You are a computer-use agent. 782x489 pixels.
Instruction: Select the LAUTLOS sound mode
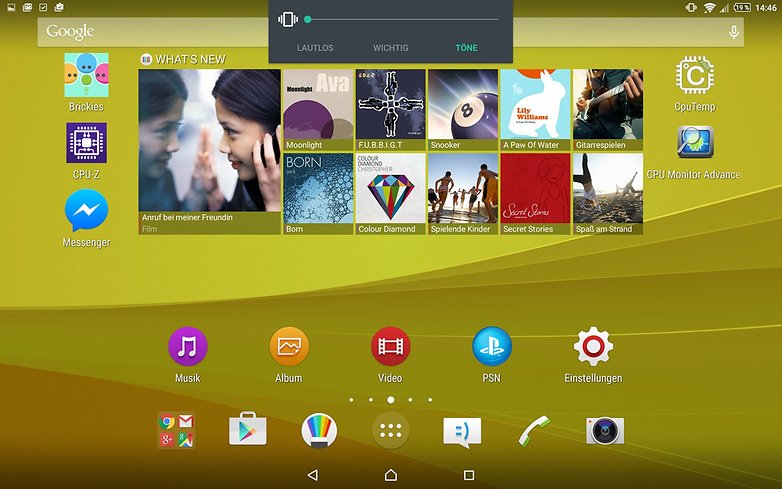coord(315,48)
